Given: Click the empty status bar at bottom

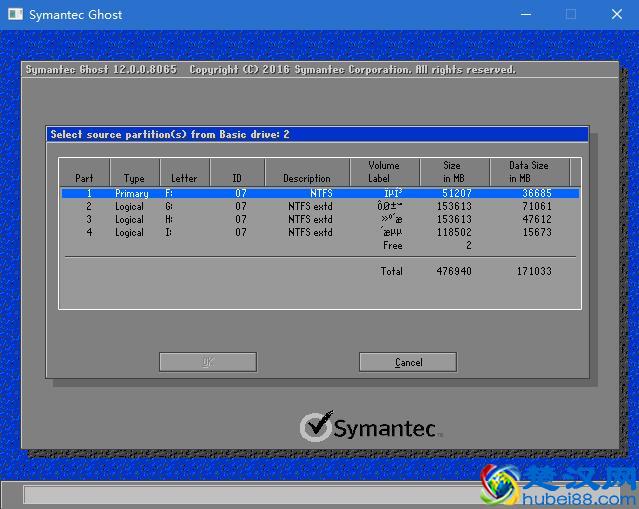Looking at the screenshot, I should (250, 495).
